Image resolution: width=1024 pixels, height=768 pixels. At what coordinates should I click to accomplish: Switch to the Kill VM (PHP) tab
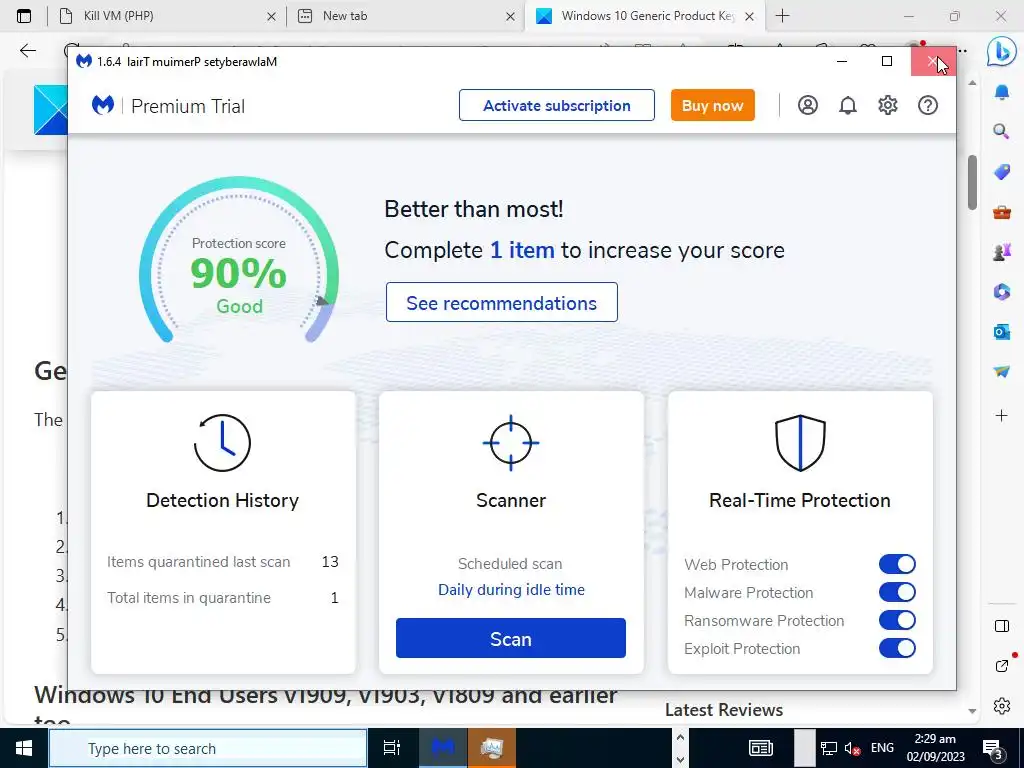167,16
